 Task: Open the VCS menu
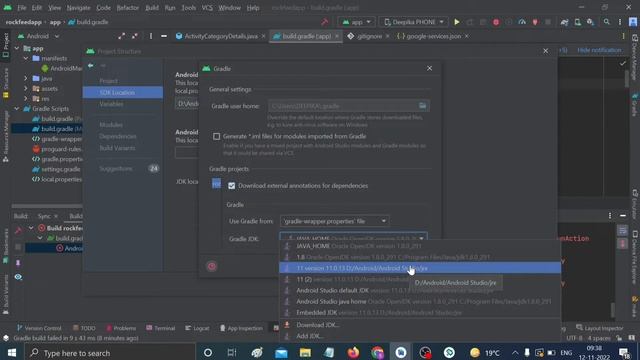coord(207,8)
